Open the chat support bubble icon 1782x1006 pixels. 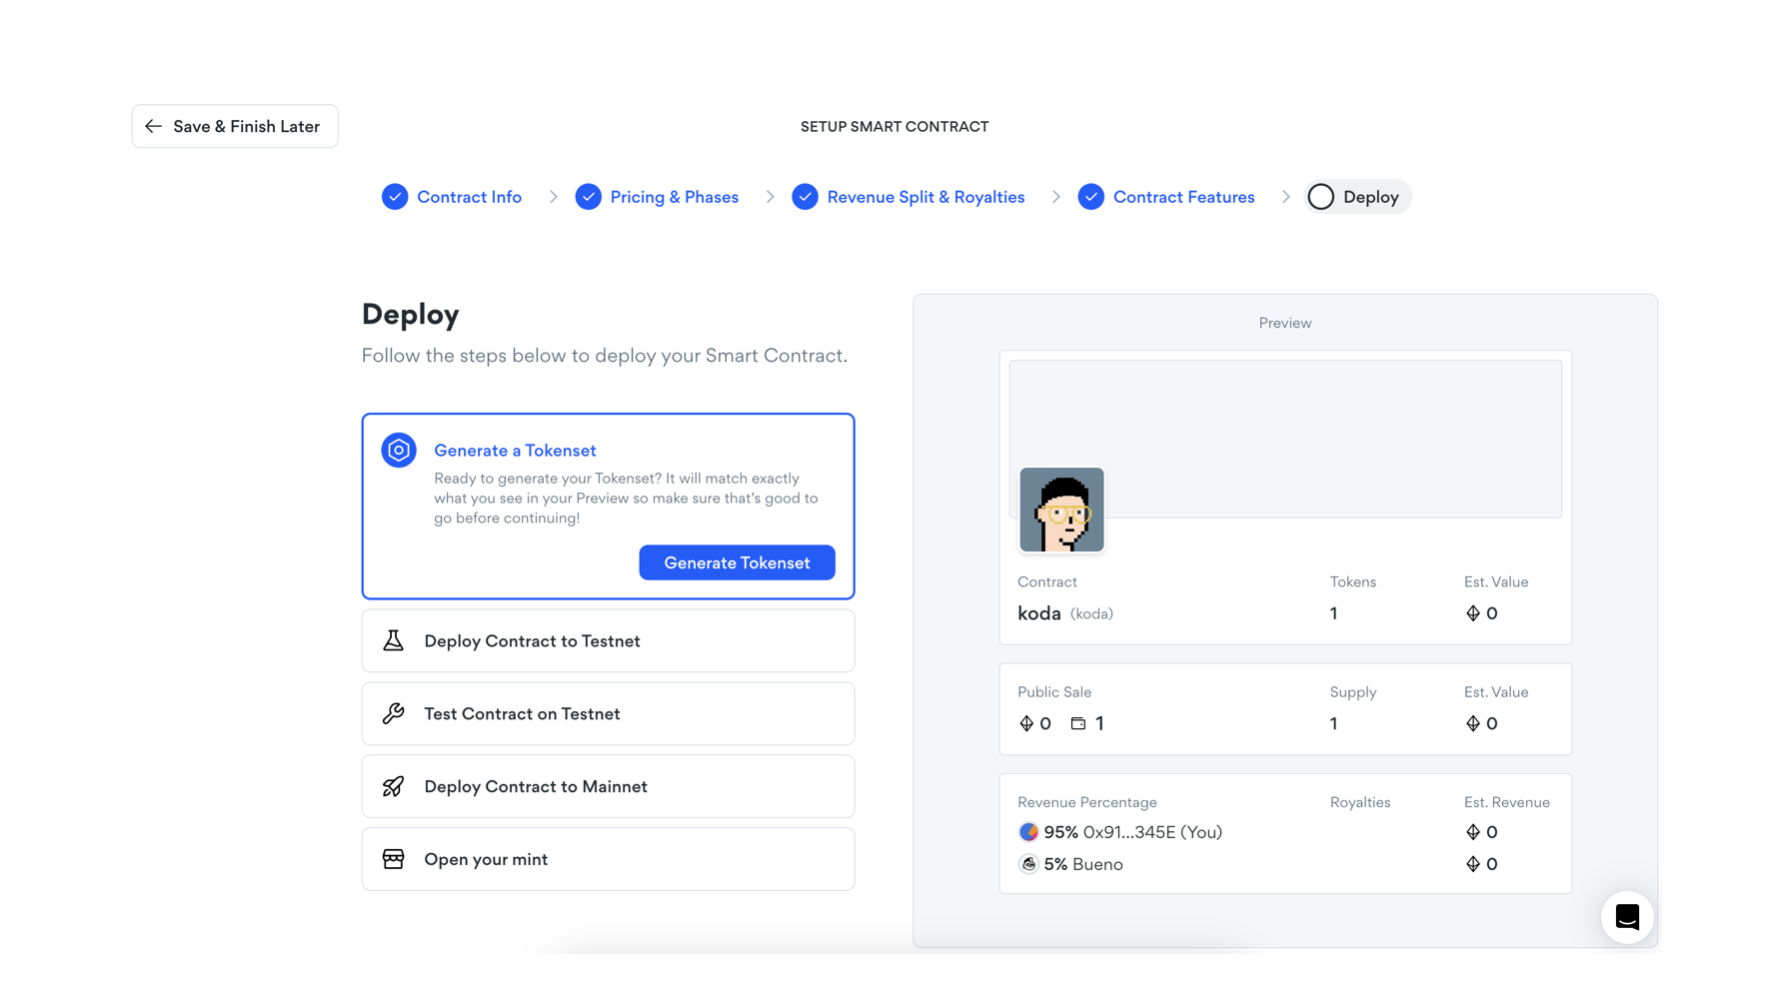(1626, 917)
